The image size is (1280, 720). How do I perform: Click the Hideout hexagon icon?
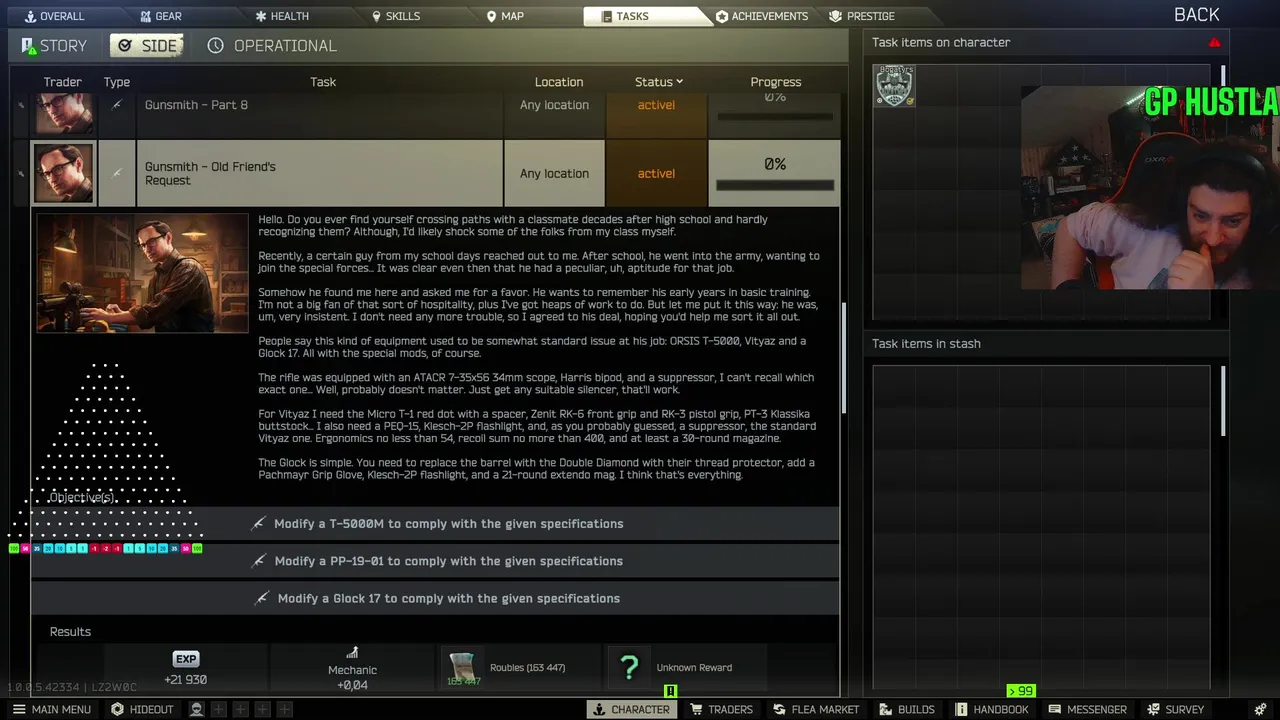point(118,709)
